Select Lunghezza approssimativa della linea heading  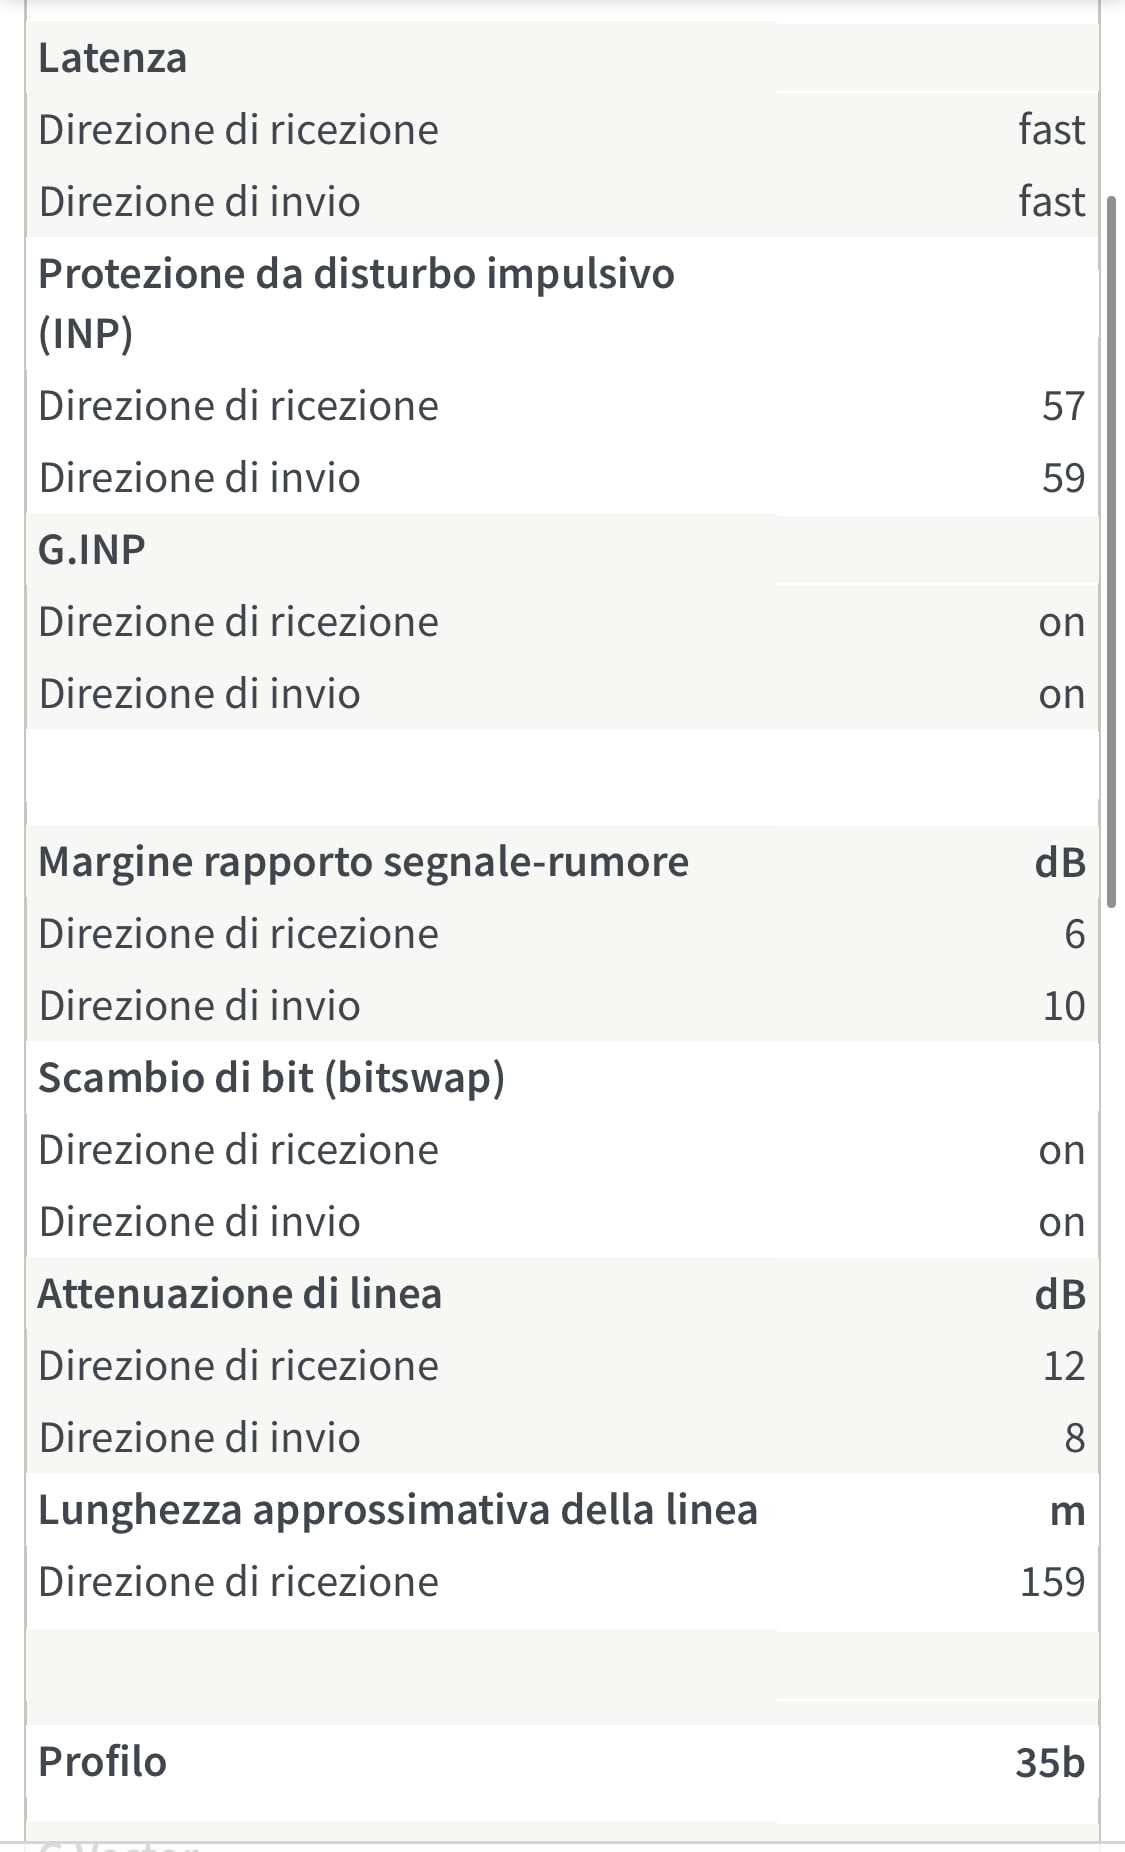(x=397, y=1510)
